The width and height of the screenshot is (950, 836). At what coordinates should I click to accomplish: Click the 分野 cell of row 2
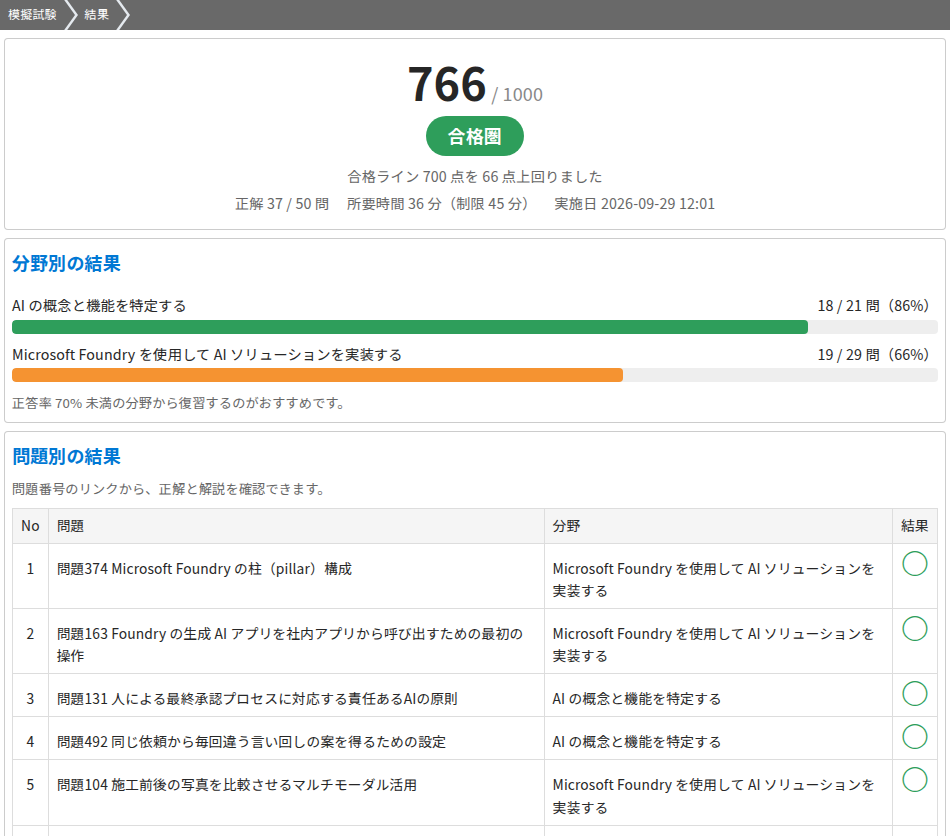[x=718, y=641]
